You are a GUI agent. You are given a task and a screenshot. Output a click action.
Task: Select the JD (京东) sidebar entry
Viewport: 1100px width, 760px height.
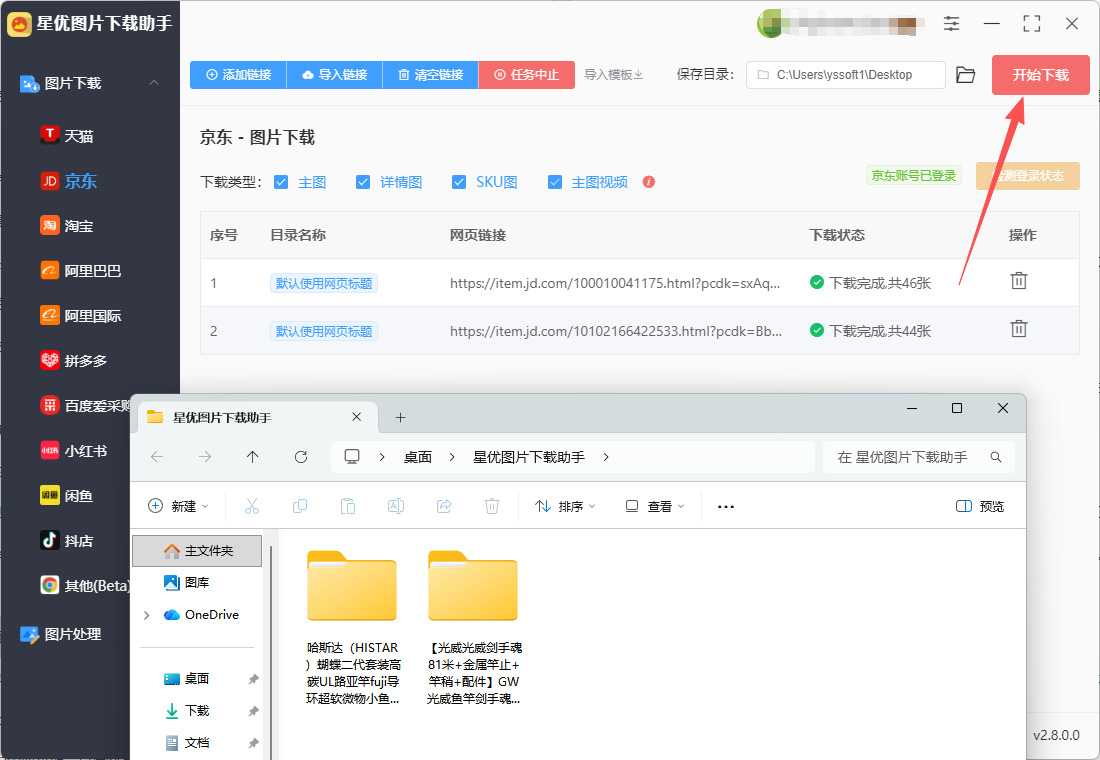[x=69, y=181]
